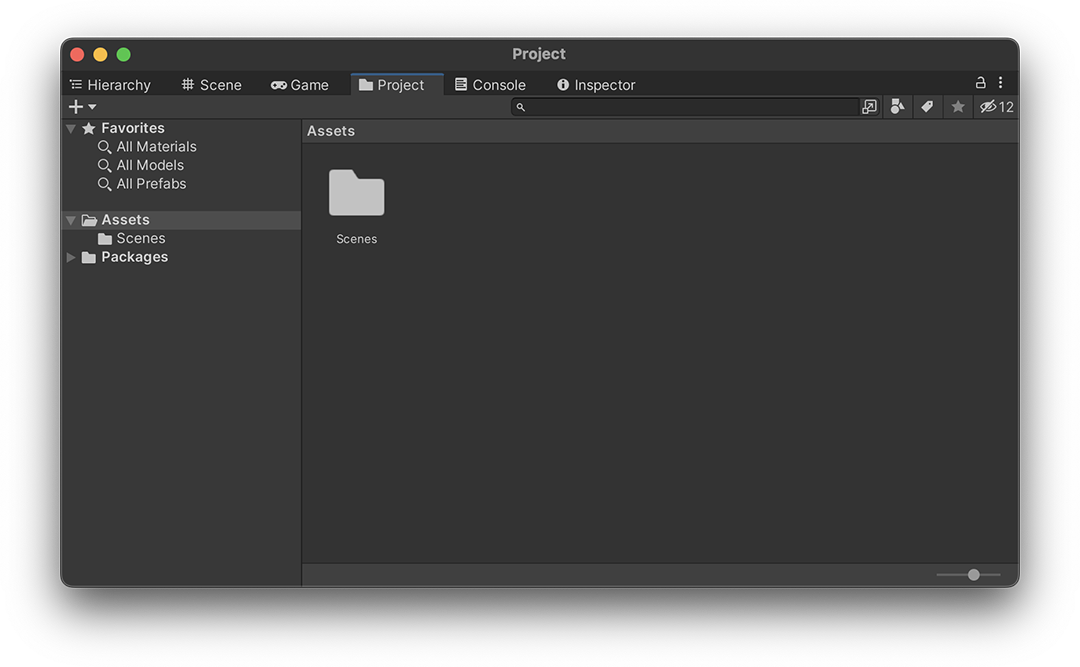
Task: Toggle the panel lock icon
Action: (x=980, y=83)
